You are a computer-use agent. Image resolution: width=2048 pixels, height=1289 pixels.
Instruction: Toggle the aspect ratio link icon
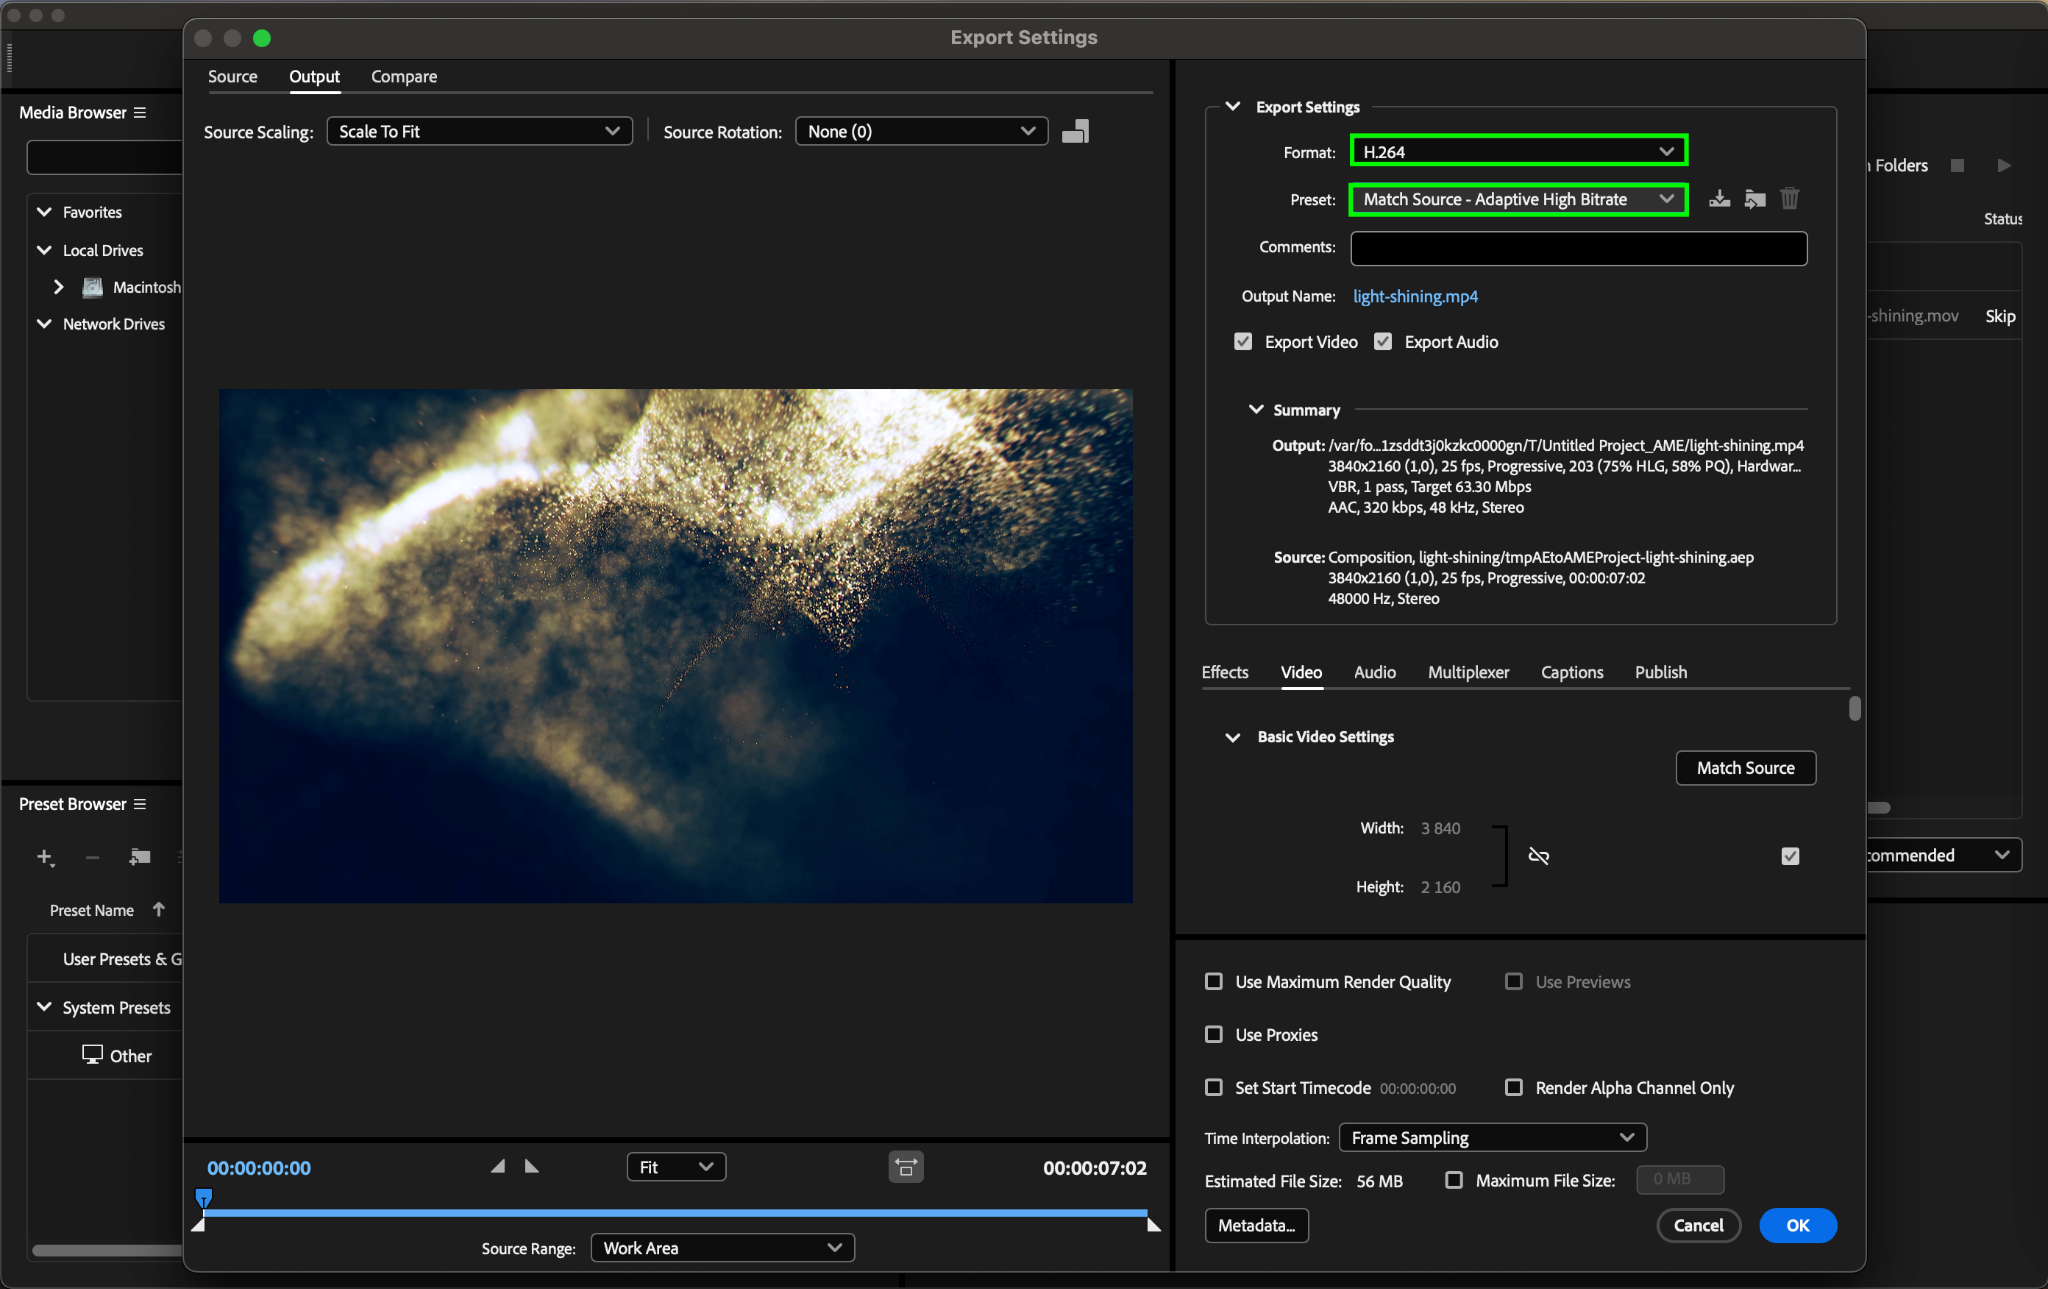(x=1538, y=856)
